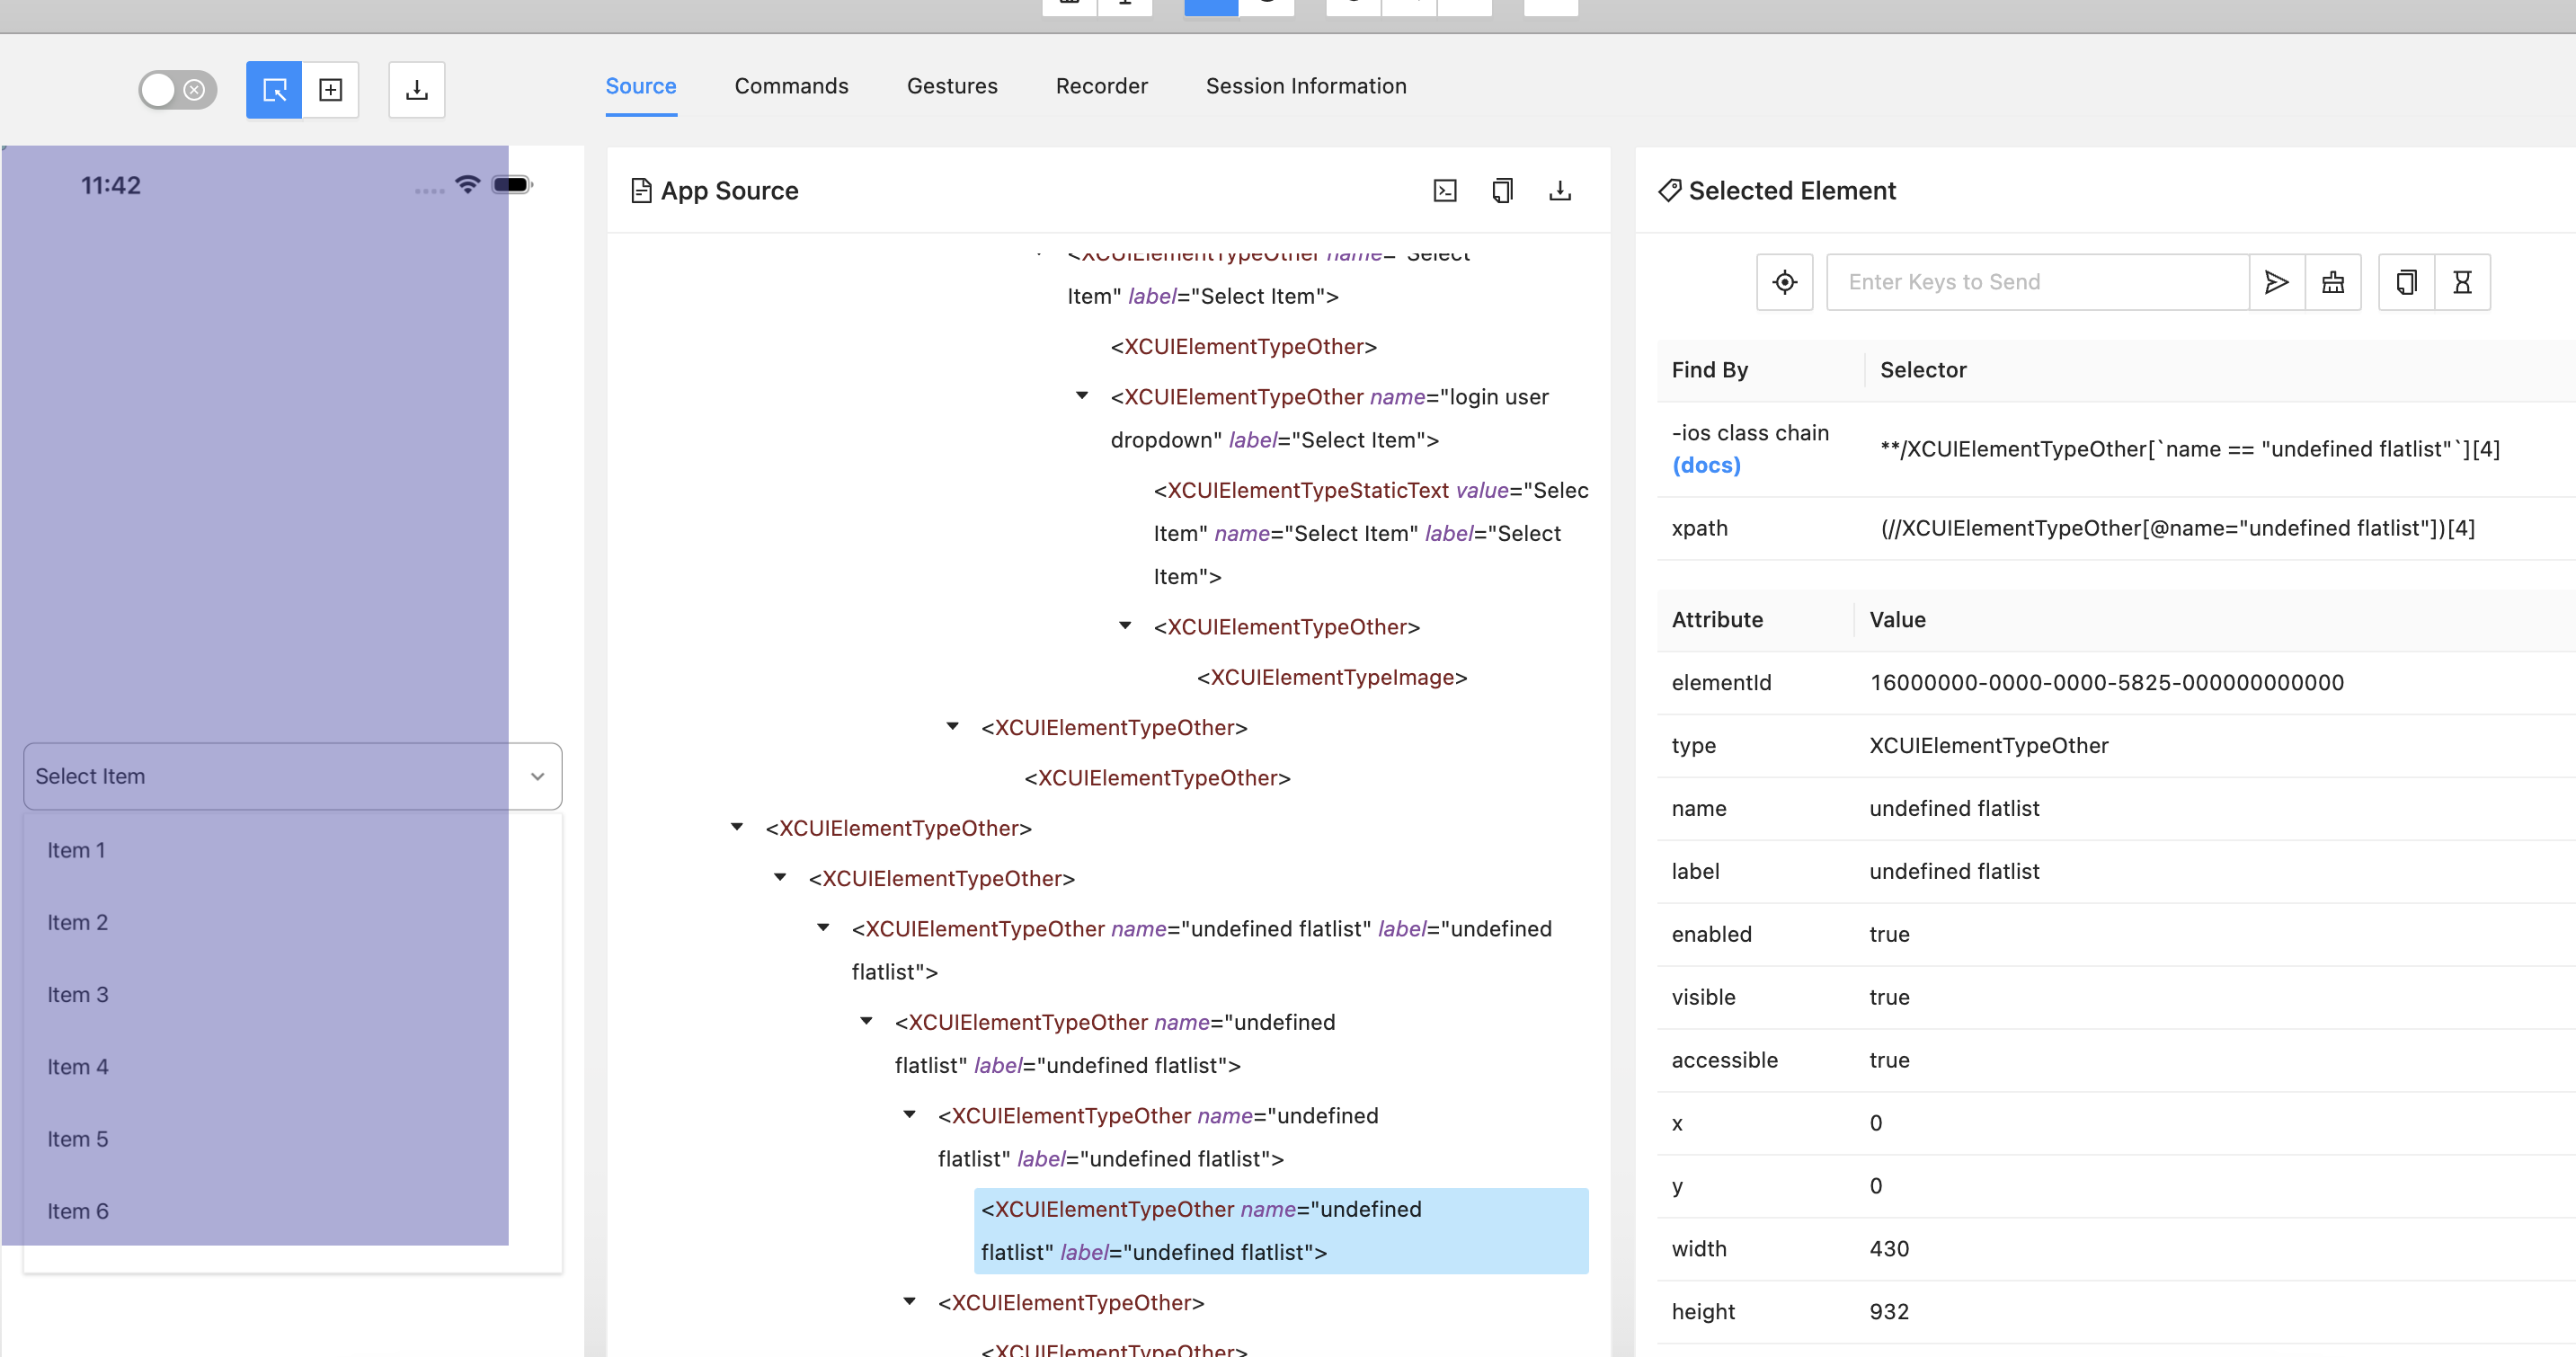Click the name attribute value undefined flatlist
Screen dimensions: 2576x1357
[1954, 808]
